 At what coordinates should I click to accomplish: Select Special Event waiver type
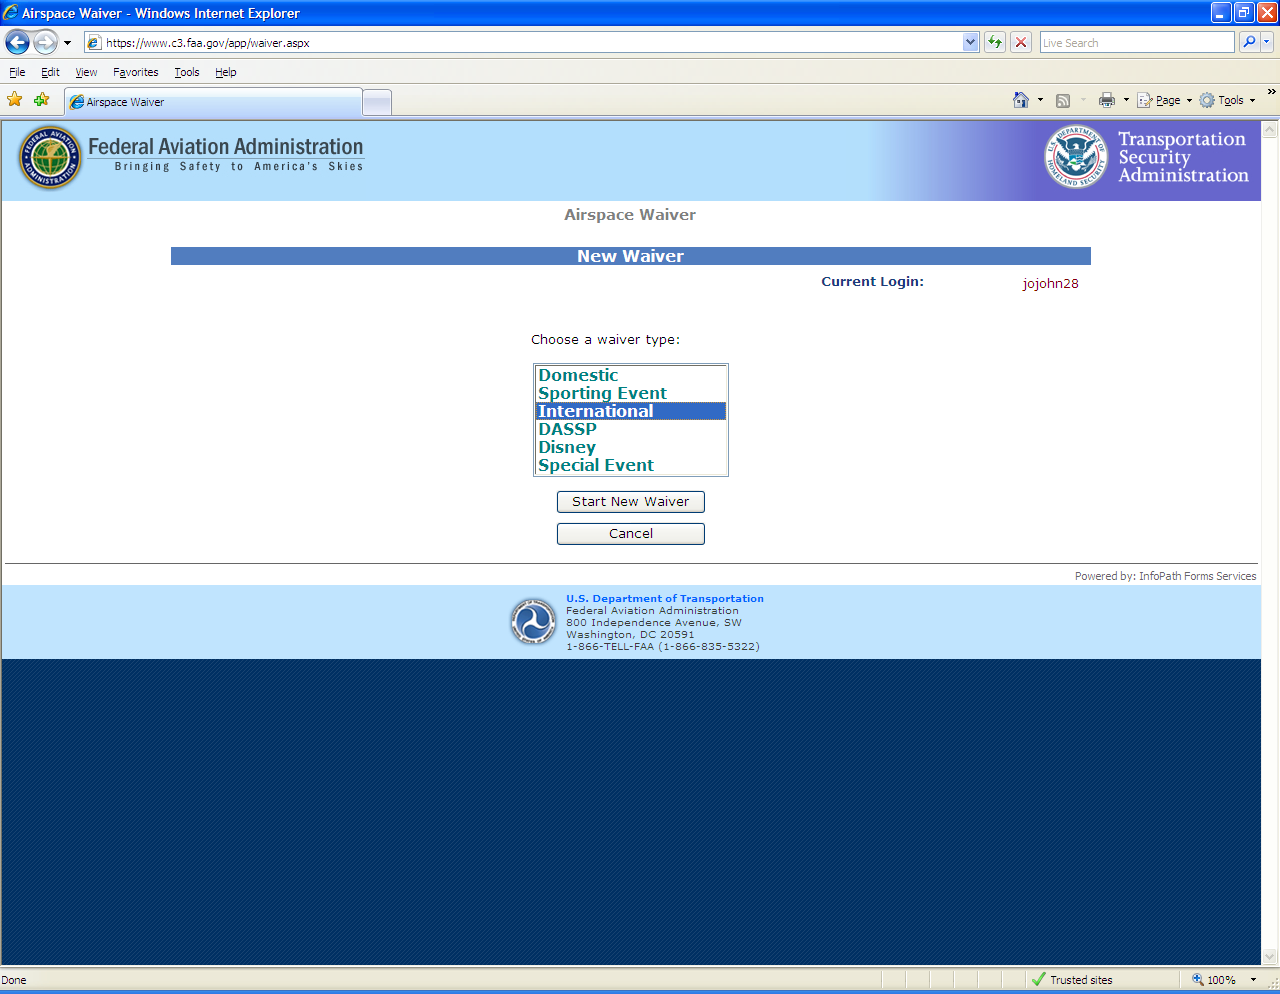630,465
